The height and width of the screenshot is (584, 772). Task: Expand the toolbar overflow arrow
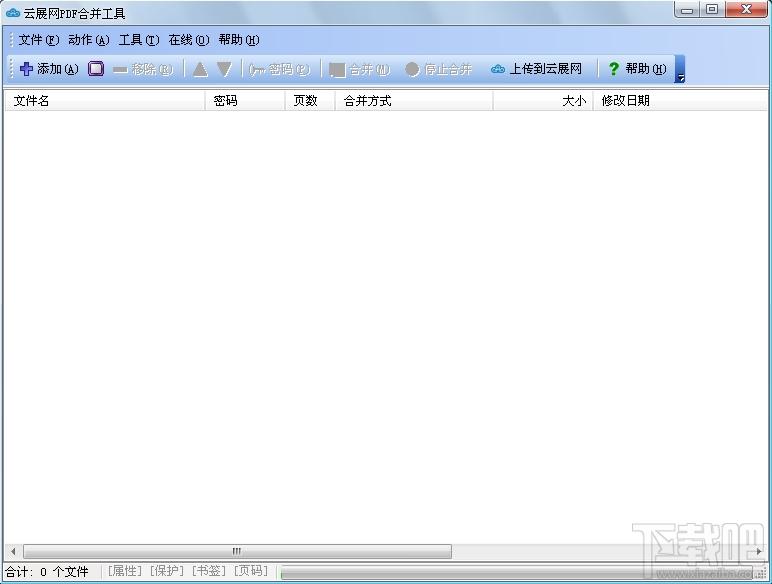tap(680, 69)
